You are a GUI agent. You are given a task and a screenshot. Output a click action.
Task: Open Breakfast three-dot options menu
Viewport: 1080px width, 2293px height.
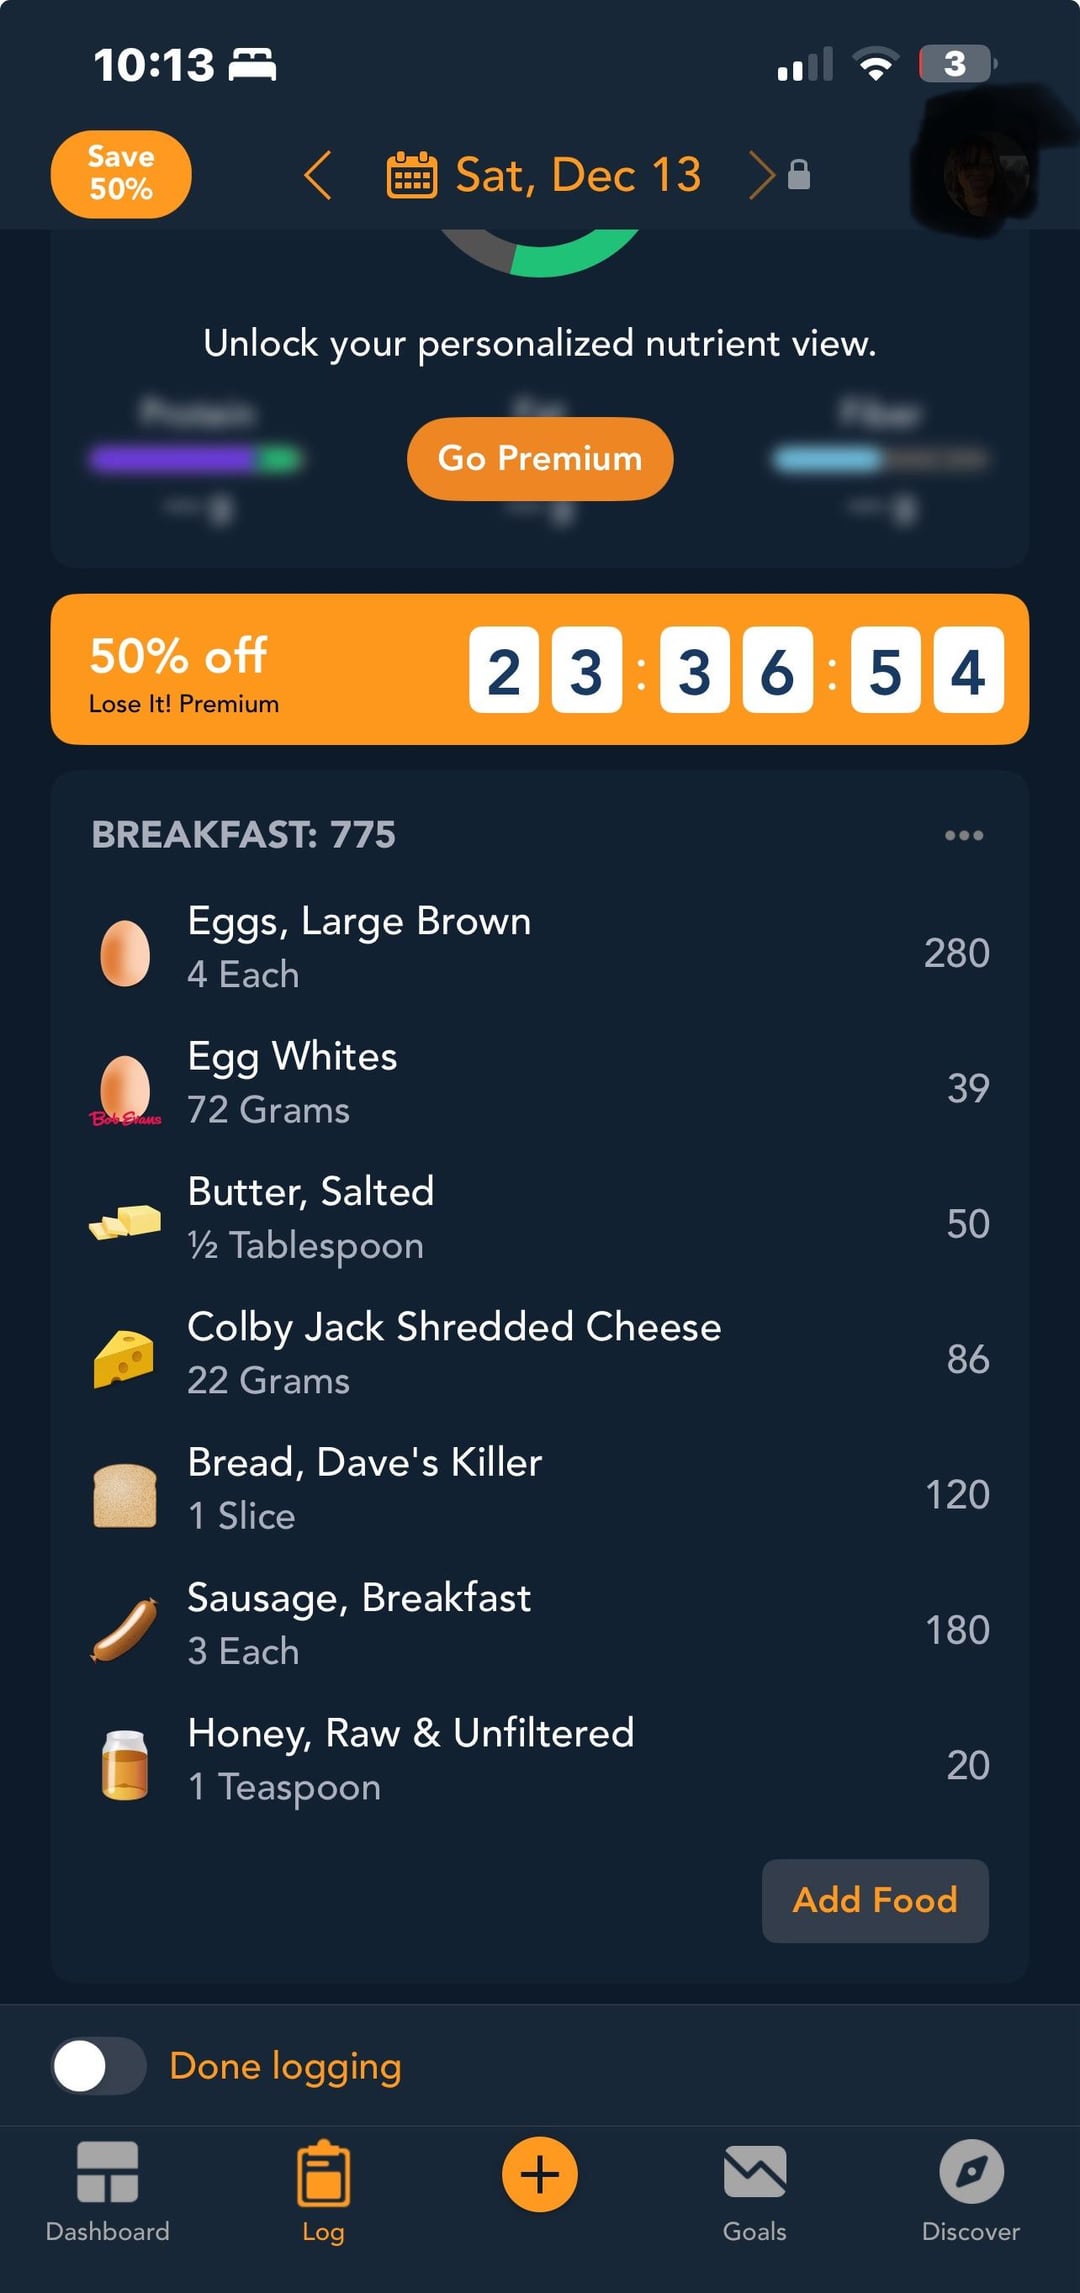click(964, 835)
